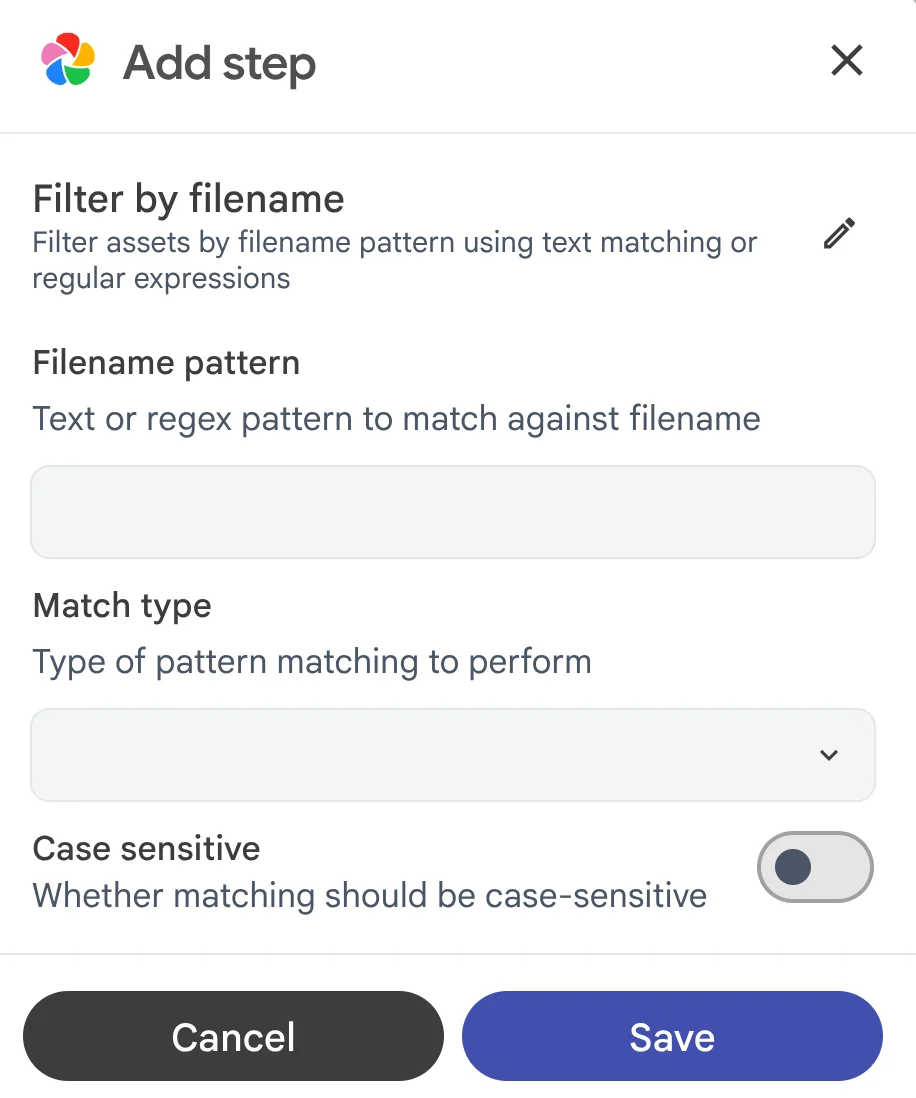Select the Filter by filename heading

coord(188,199)
